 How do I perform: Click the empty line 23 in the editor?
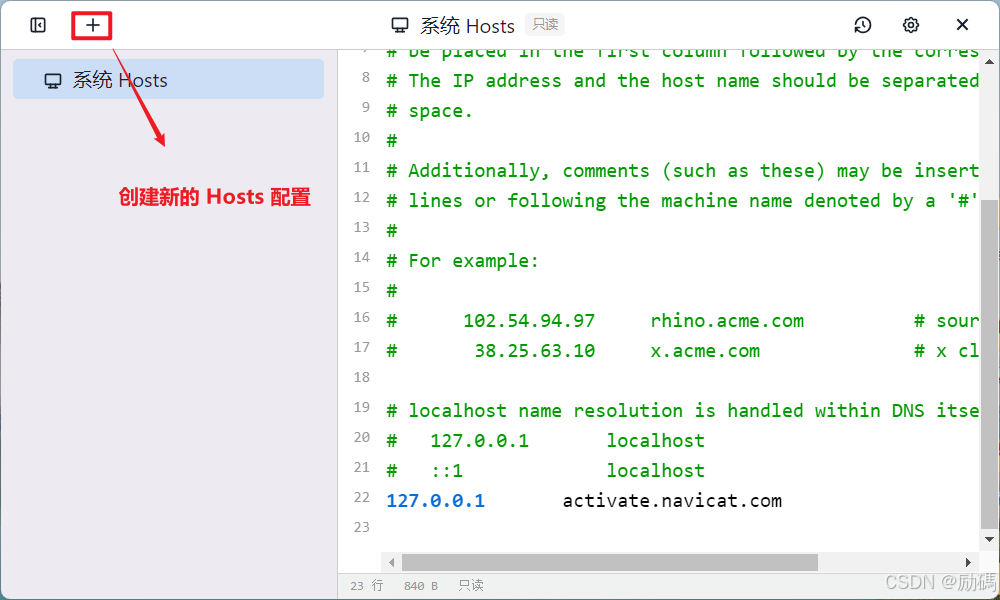click(500, 527)
